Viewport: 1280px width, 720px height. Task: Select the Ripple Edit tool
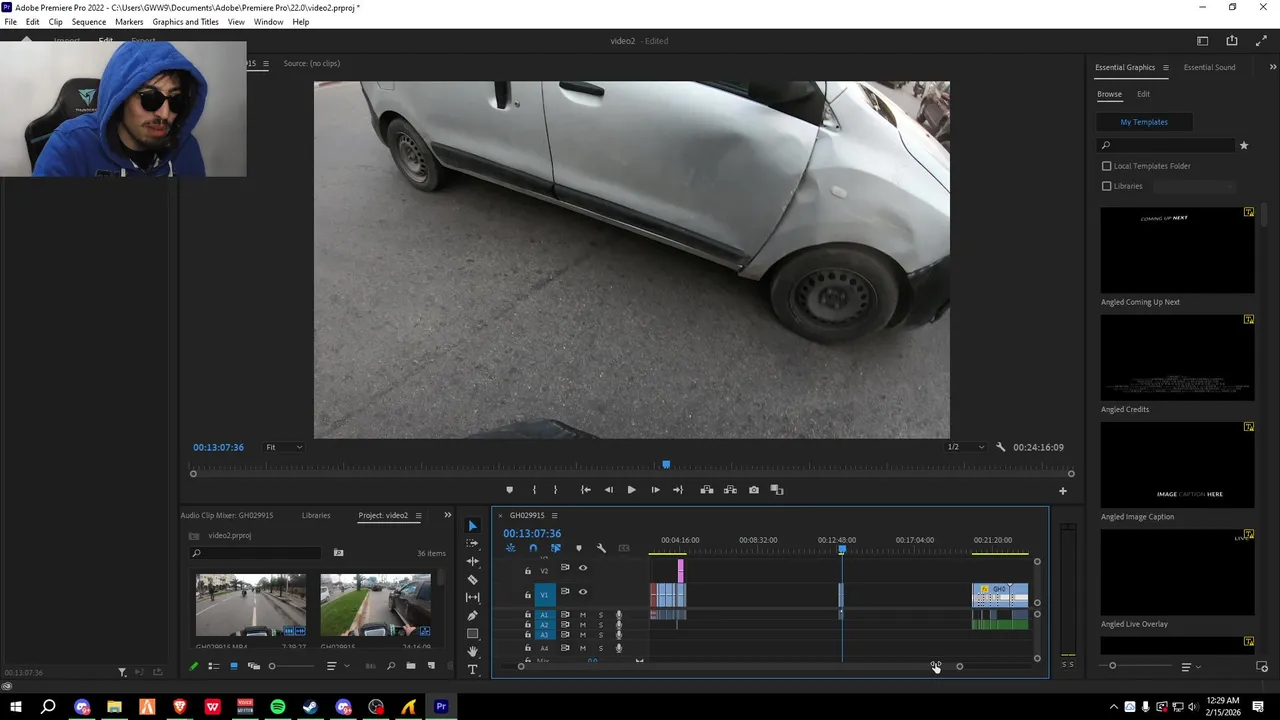(473, 561)
